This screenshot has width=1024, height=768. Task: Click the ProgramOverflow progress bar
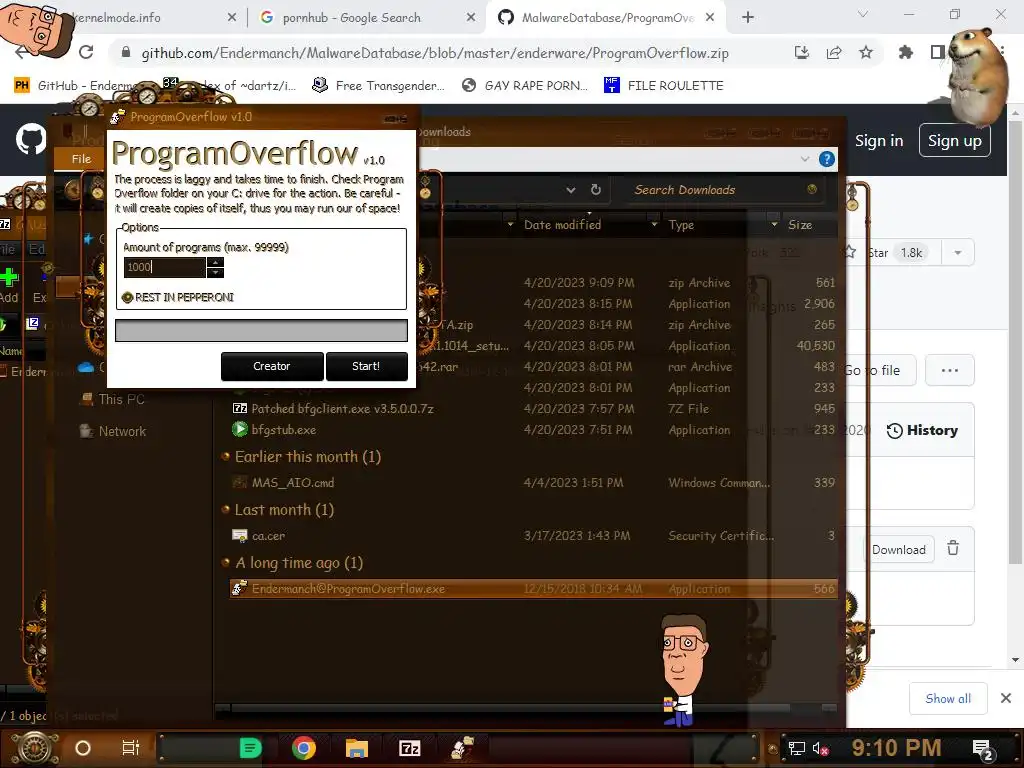[261, 330]
